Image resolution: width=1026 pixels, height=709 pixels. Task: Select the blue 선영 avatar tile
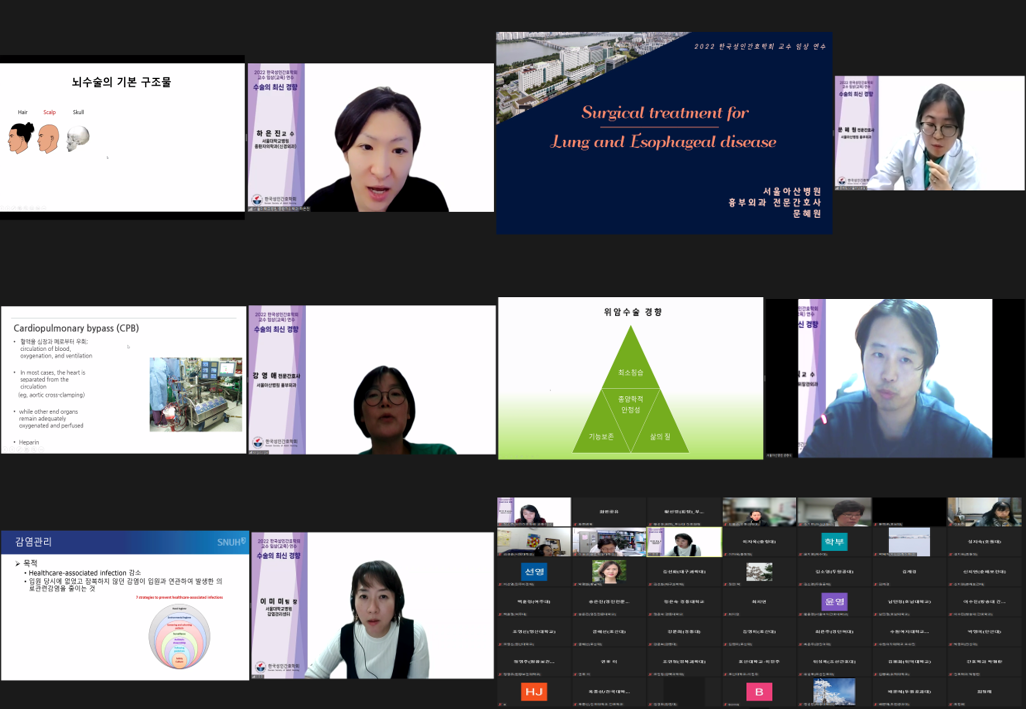pyautogui.click(x=534, y=572)
